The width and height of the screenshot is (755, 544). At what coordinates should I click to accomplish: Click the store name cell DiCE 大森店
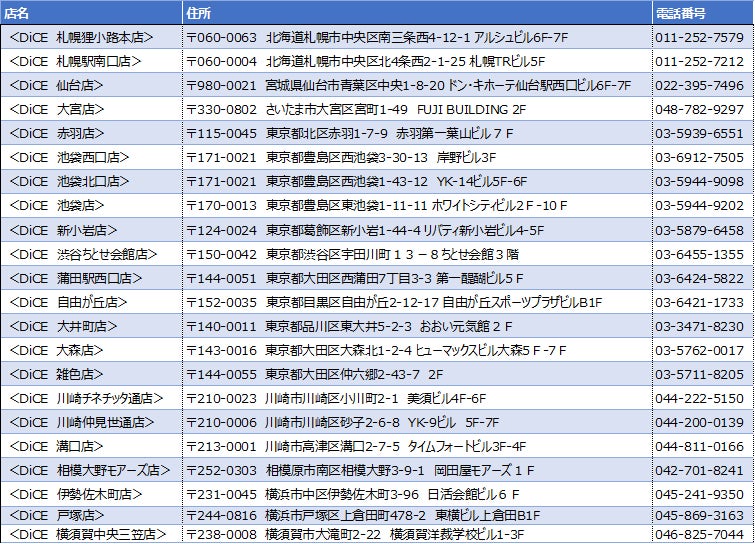[91, 350]
